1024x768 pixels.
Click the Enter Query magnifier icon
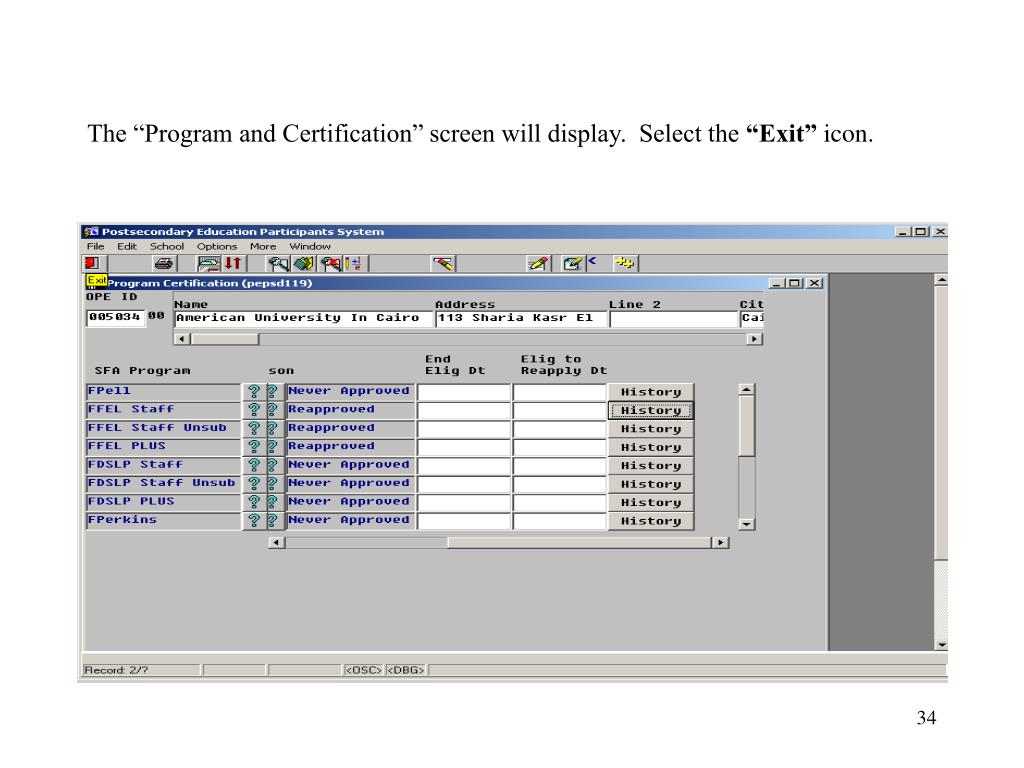coord(279,263)
